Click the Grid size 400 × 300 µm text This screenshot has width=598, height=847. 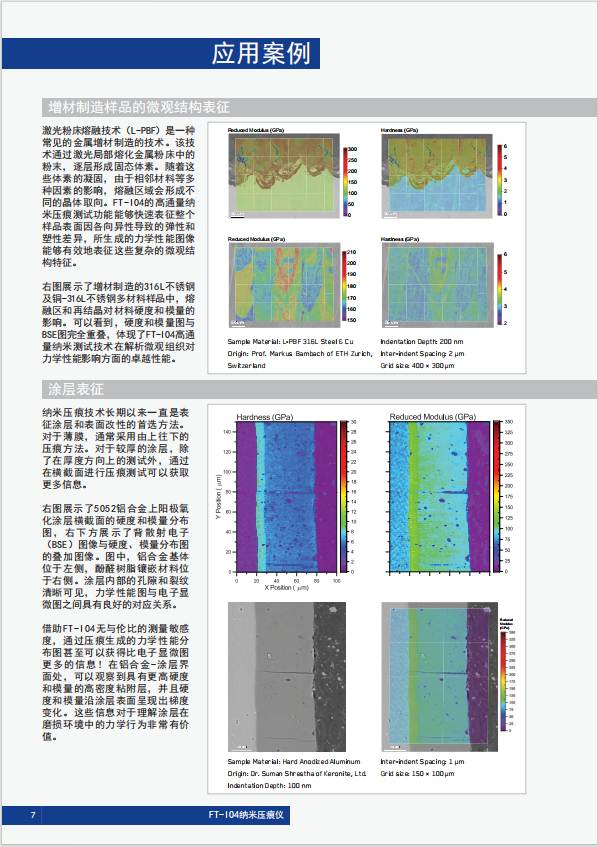417,366
